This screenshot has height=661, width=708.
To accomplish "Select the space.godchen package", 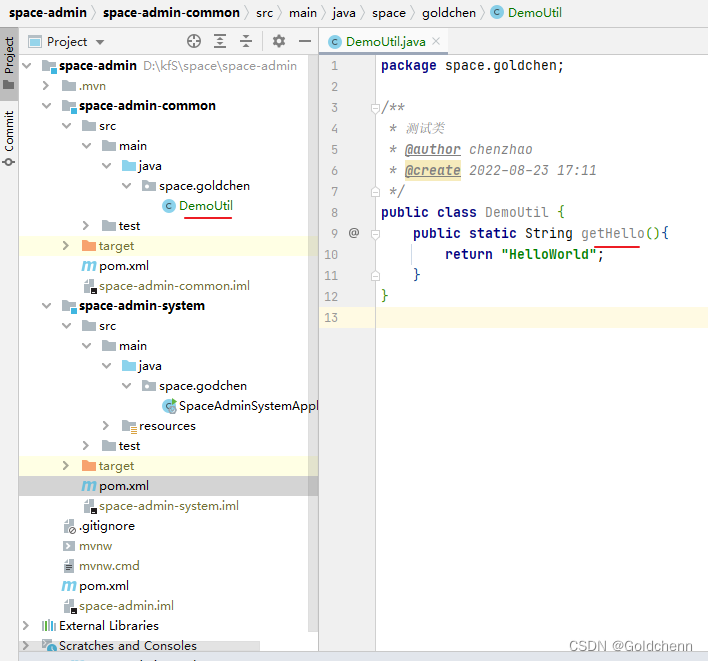I will (203, 386).
